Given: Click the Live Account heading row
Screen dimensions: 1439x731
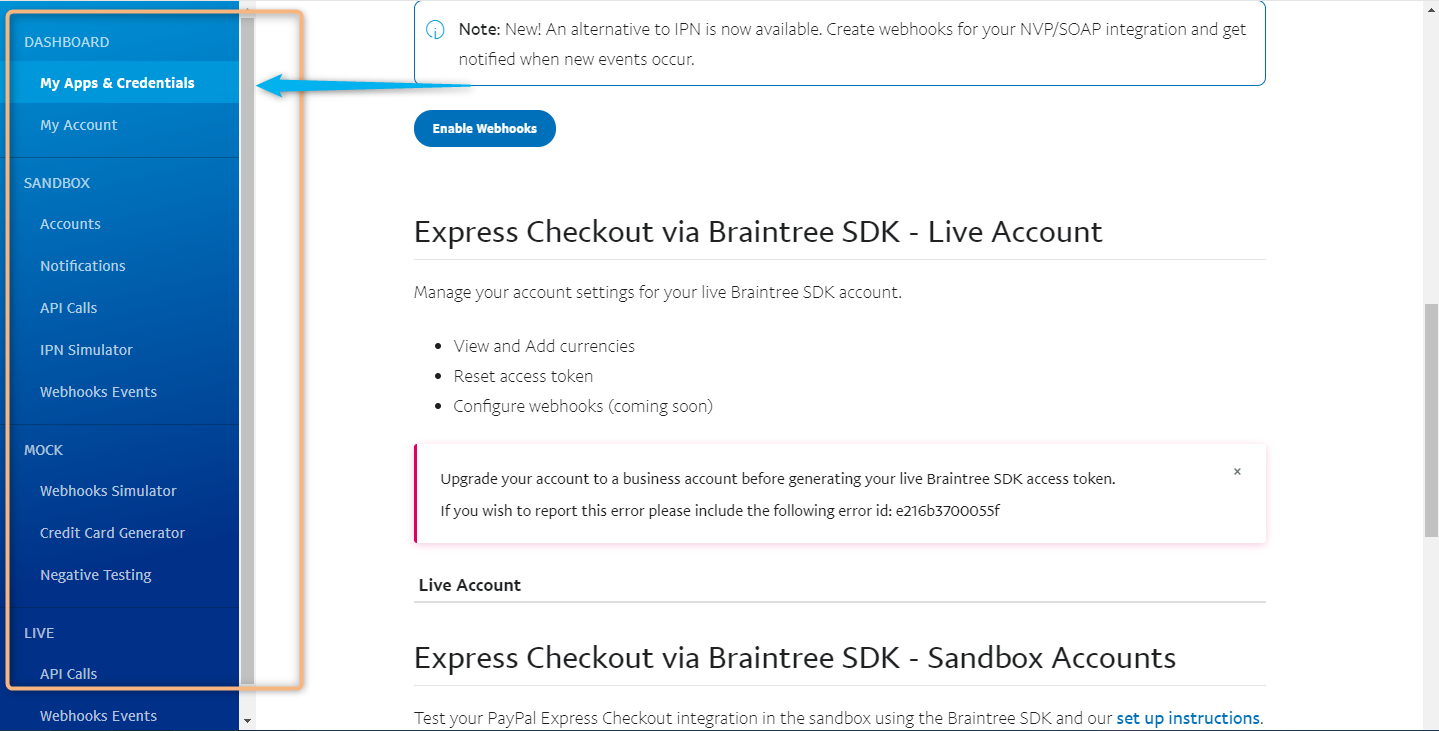Looking at the screenshot, I should pos(840,585).
